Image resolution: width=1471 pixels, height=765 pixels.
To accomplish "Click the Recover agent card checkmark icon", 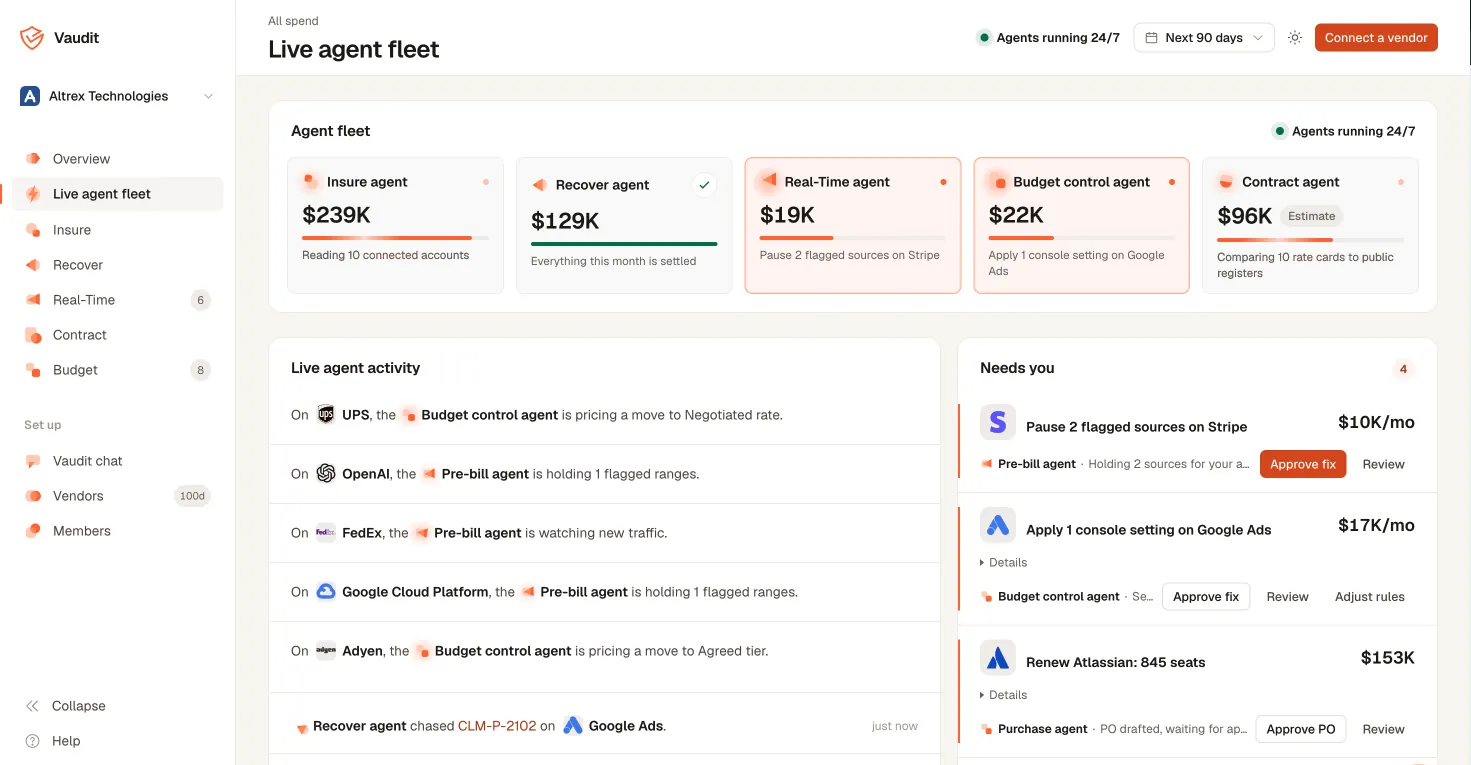I will [705, 185].
